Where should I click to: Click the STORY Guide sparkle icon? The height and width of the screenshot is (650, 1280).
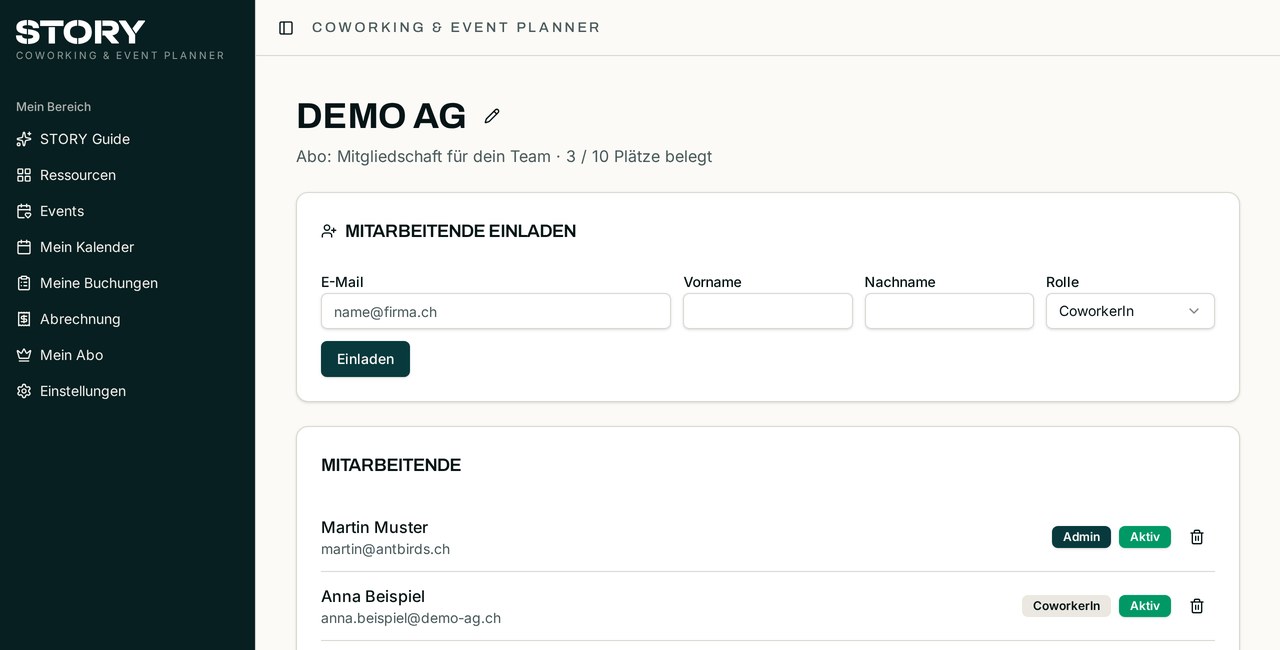[24, 139]
